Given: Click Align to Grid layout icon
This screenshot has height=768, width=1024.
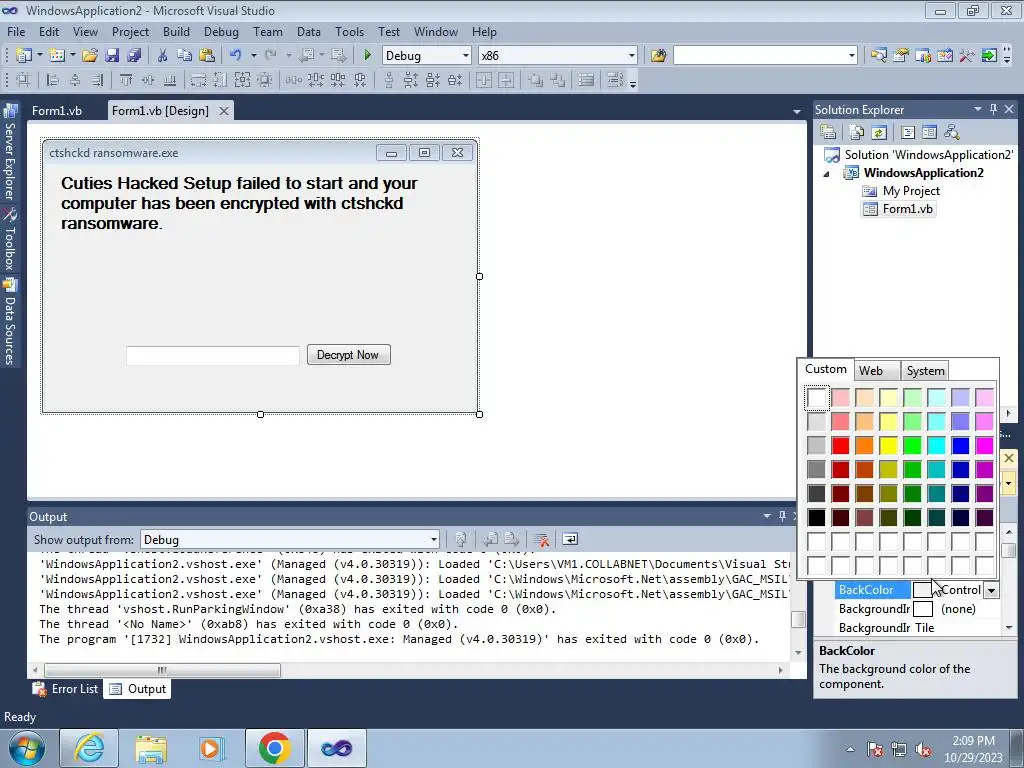Looking at the screenshot, I should point(24,80).
